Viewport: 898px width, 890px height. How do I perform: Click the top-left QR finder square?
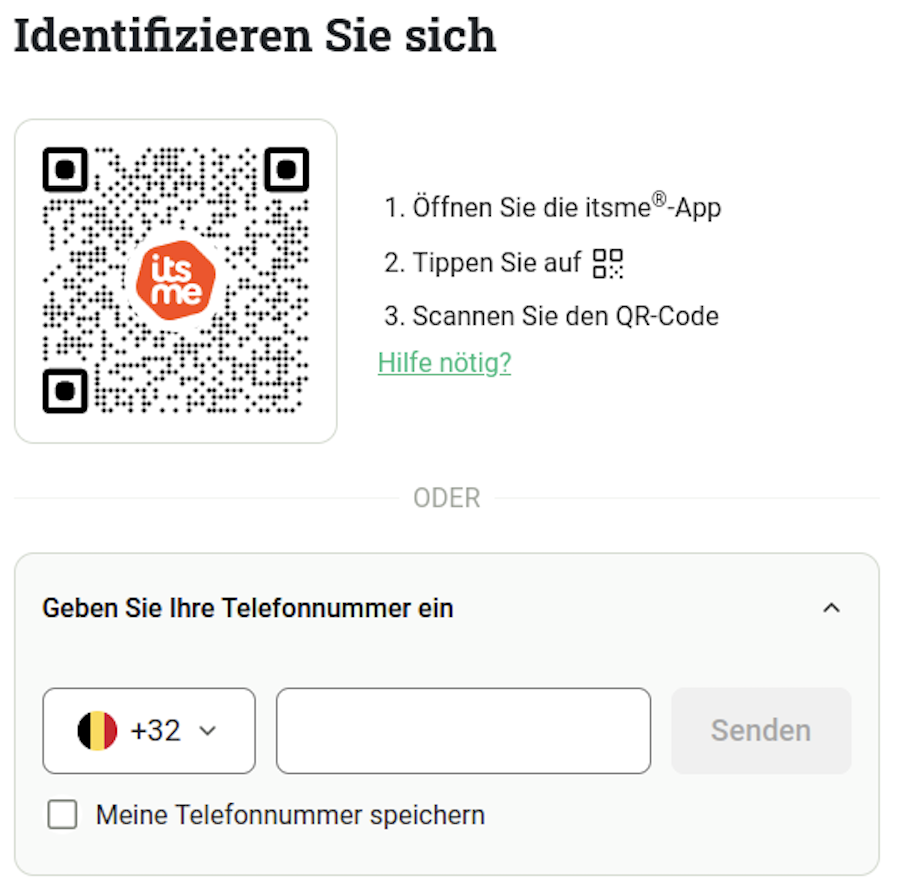coord(65,170)
